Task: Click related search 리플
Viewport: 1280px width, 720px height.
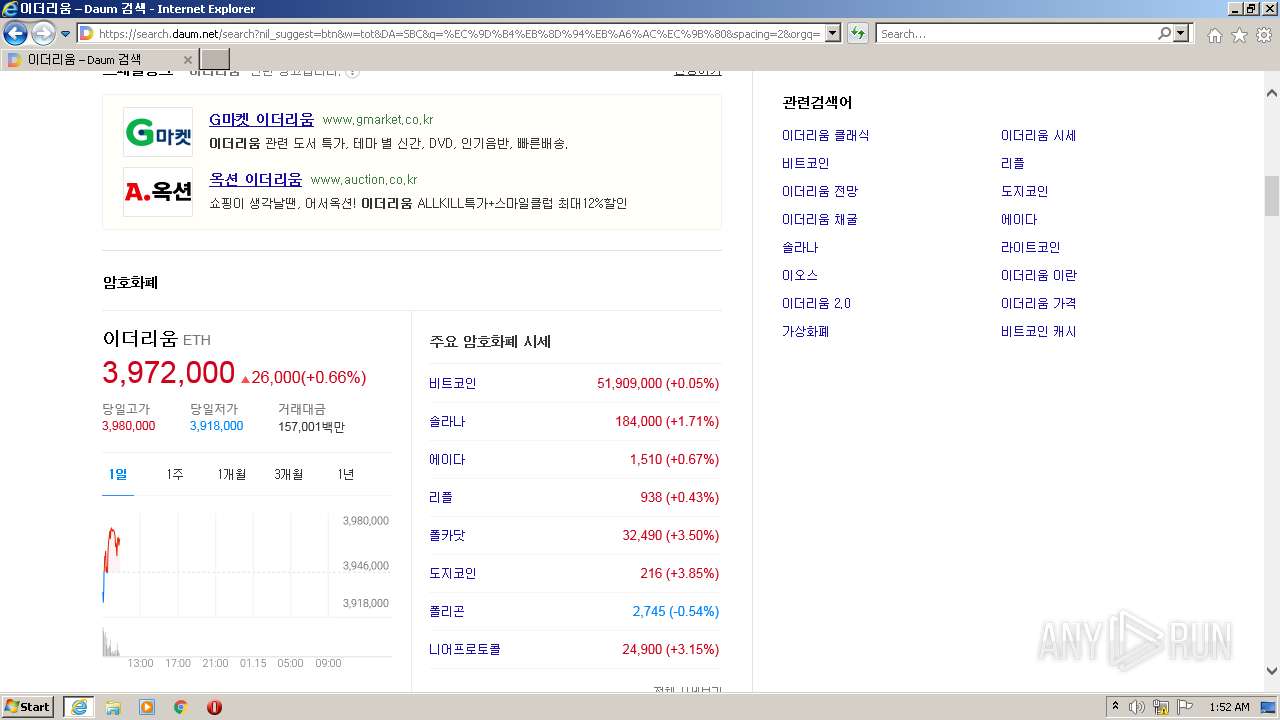Action: click(x=1012, y=163)
